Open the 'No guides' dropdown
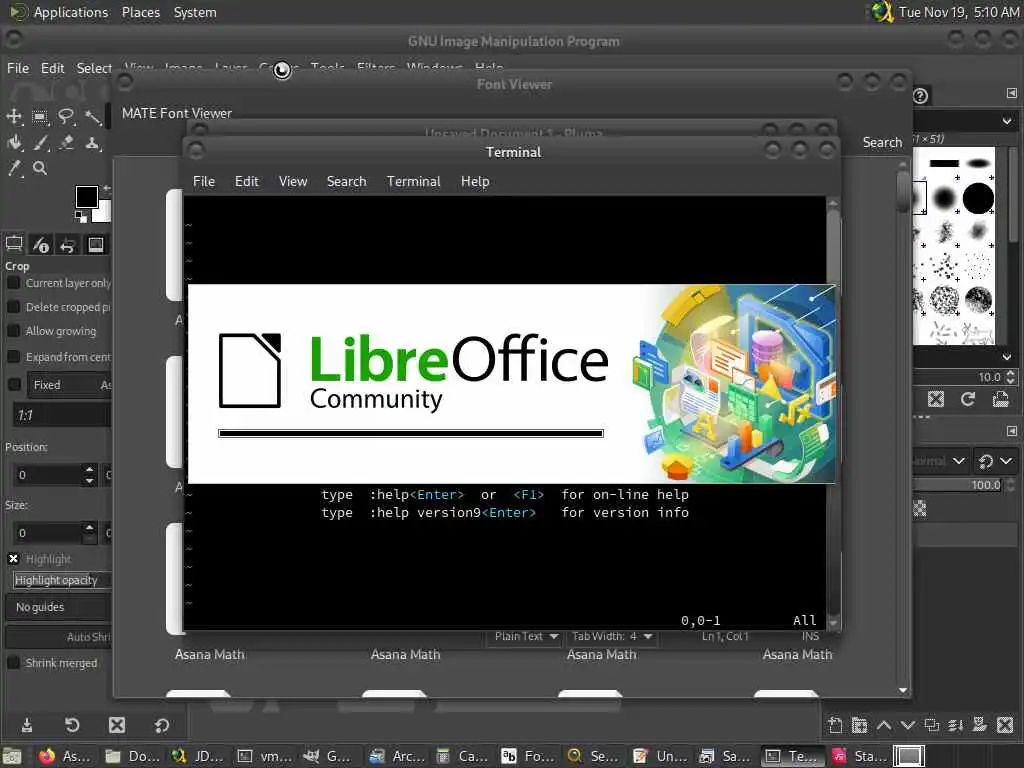The width and height of the screenshot is (1024, 768). (x=59, y=607)
